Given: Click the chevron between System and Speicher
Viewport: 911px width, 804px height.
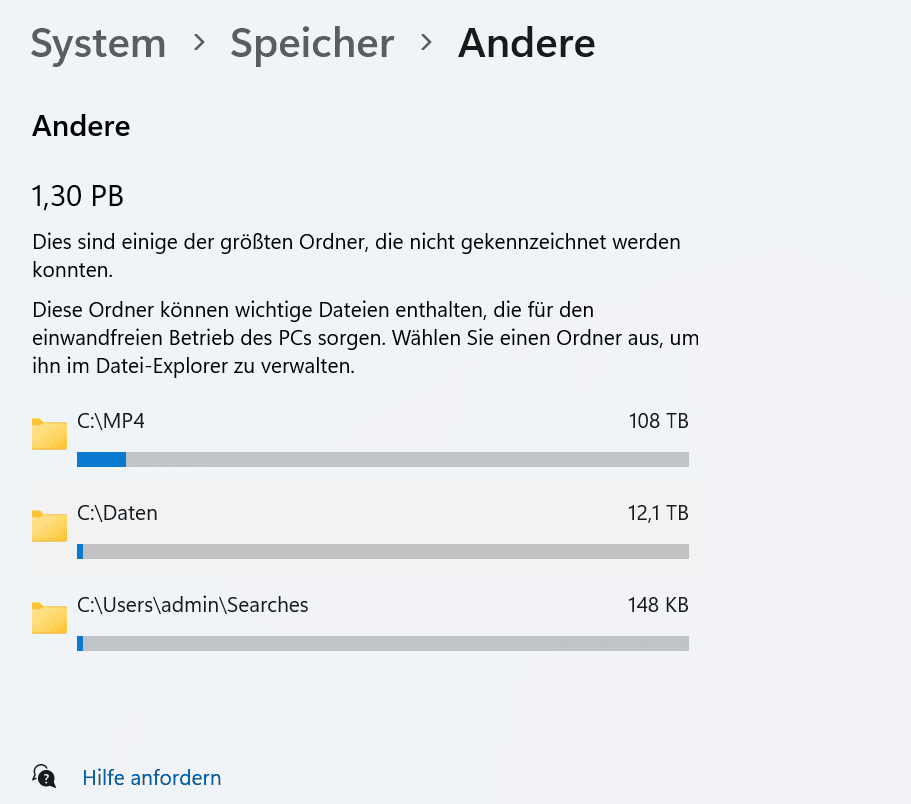Looking at the screenshot, I should [x=198, y=43].
